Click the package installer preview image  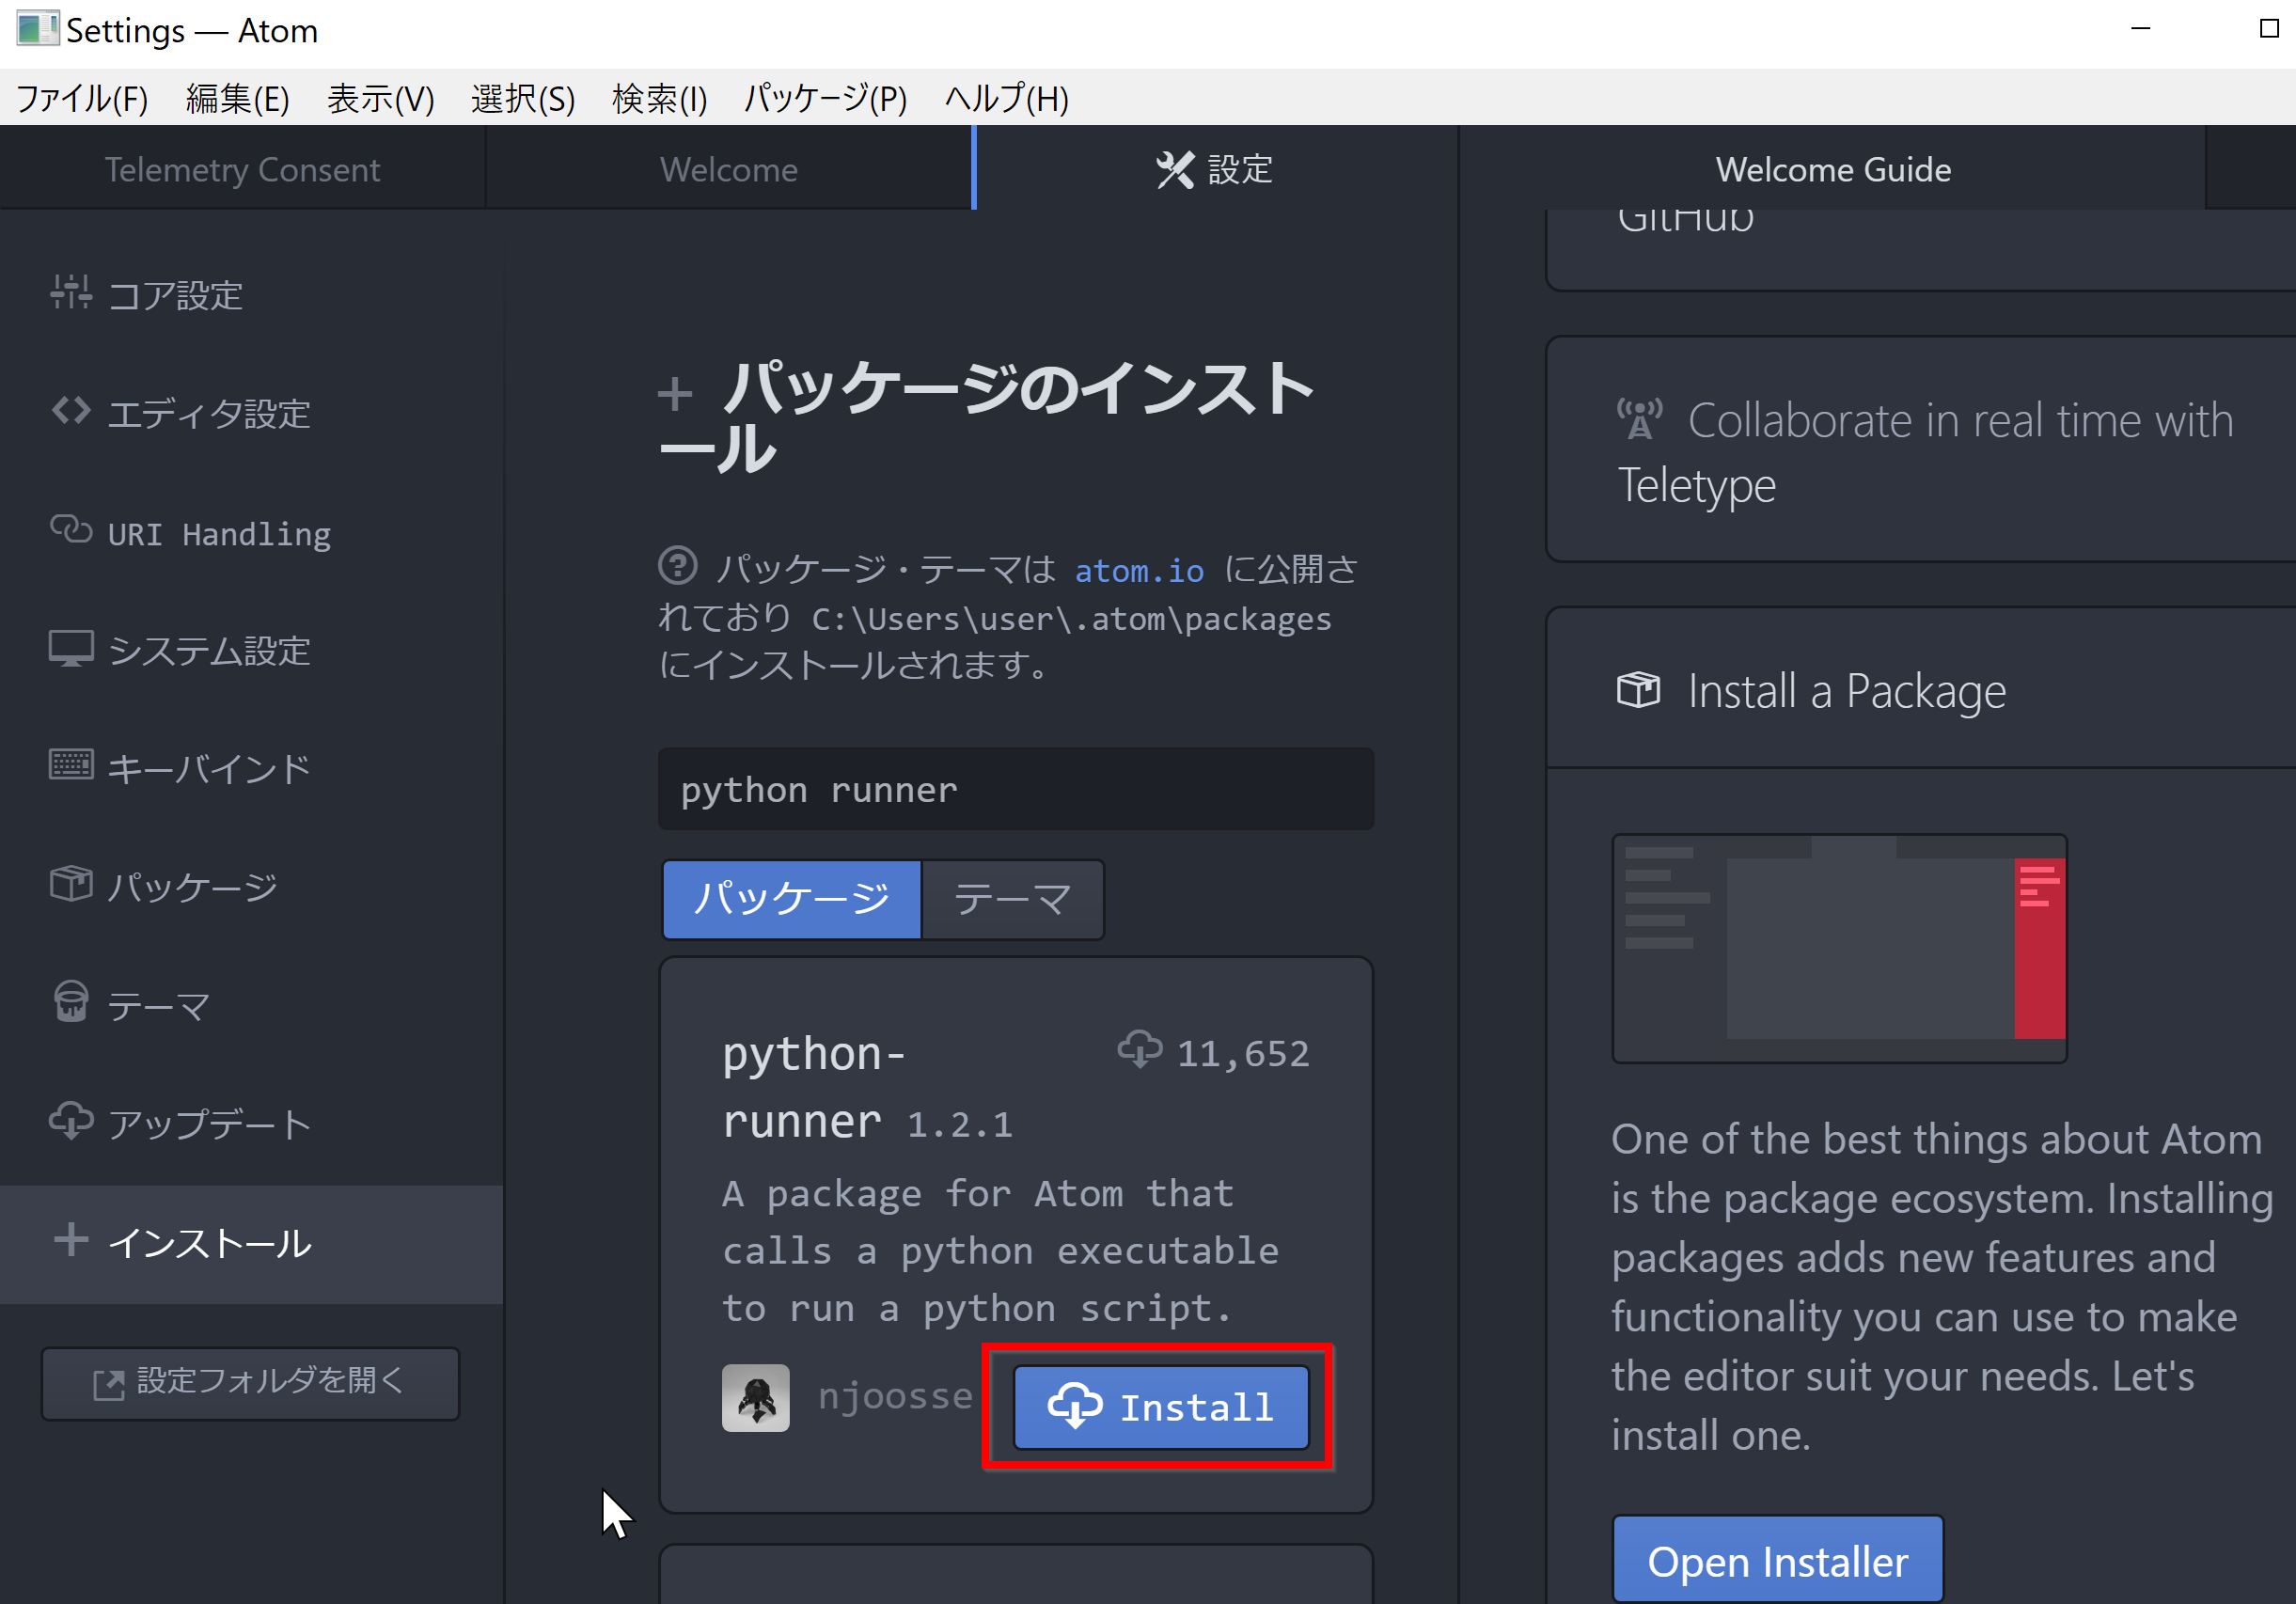pos(1839,948)
